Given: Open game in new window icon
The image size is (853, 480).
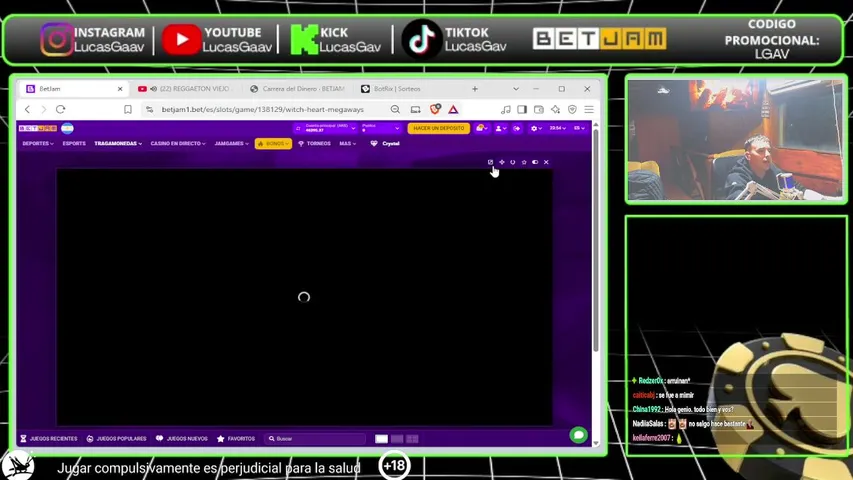Looking at the screenshot, I should (491, 162).
